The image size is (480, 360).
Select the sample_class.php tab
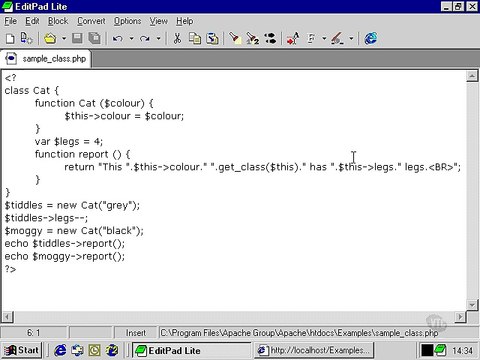(46, 59)
